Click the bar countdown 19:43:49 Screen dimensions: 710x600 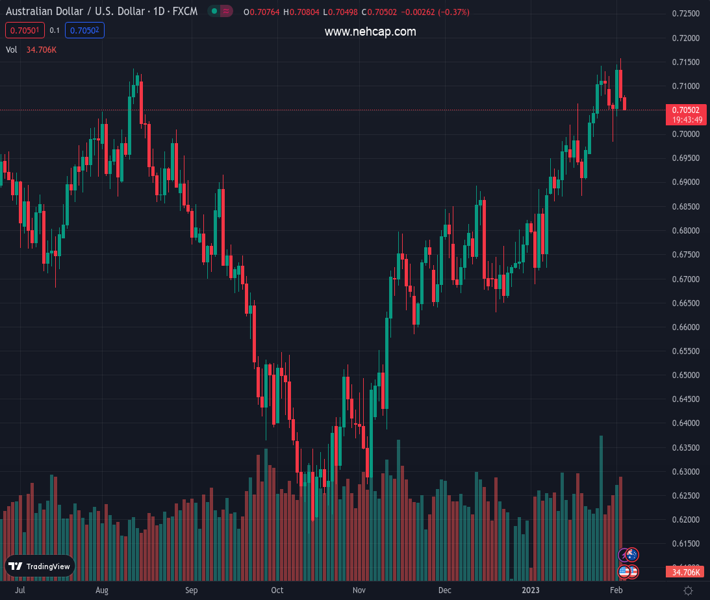[687, 120]
